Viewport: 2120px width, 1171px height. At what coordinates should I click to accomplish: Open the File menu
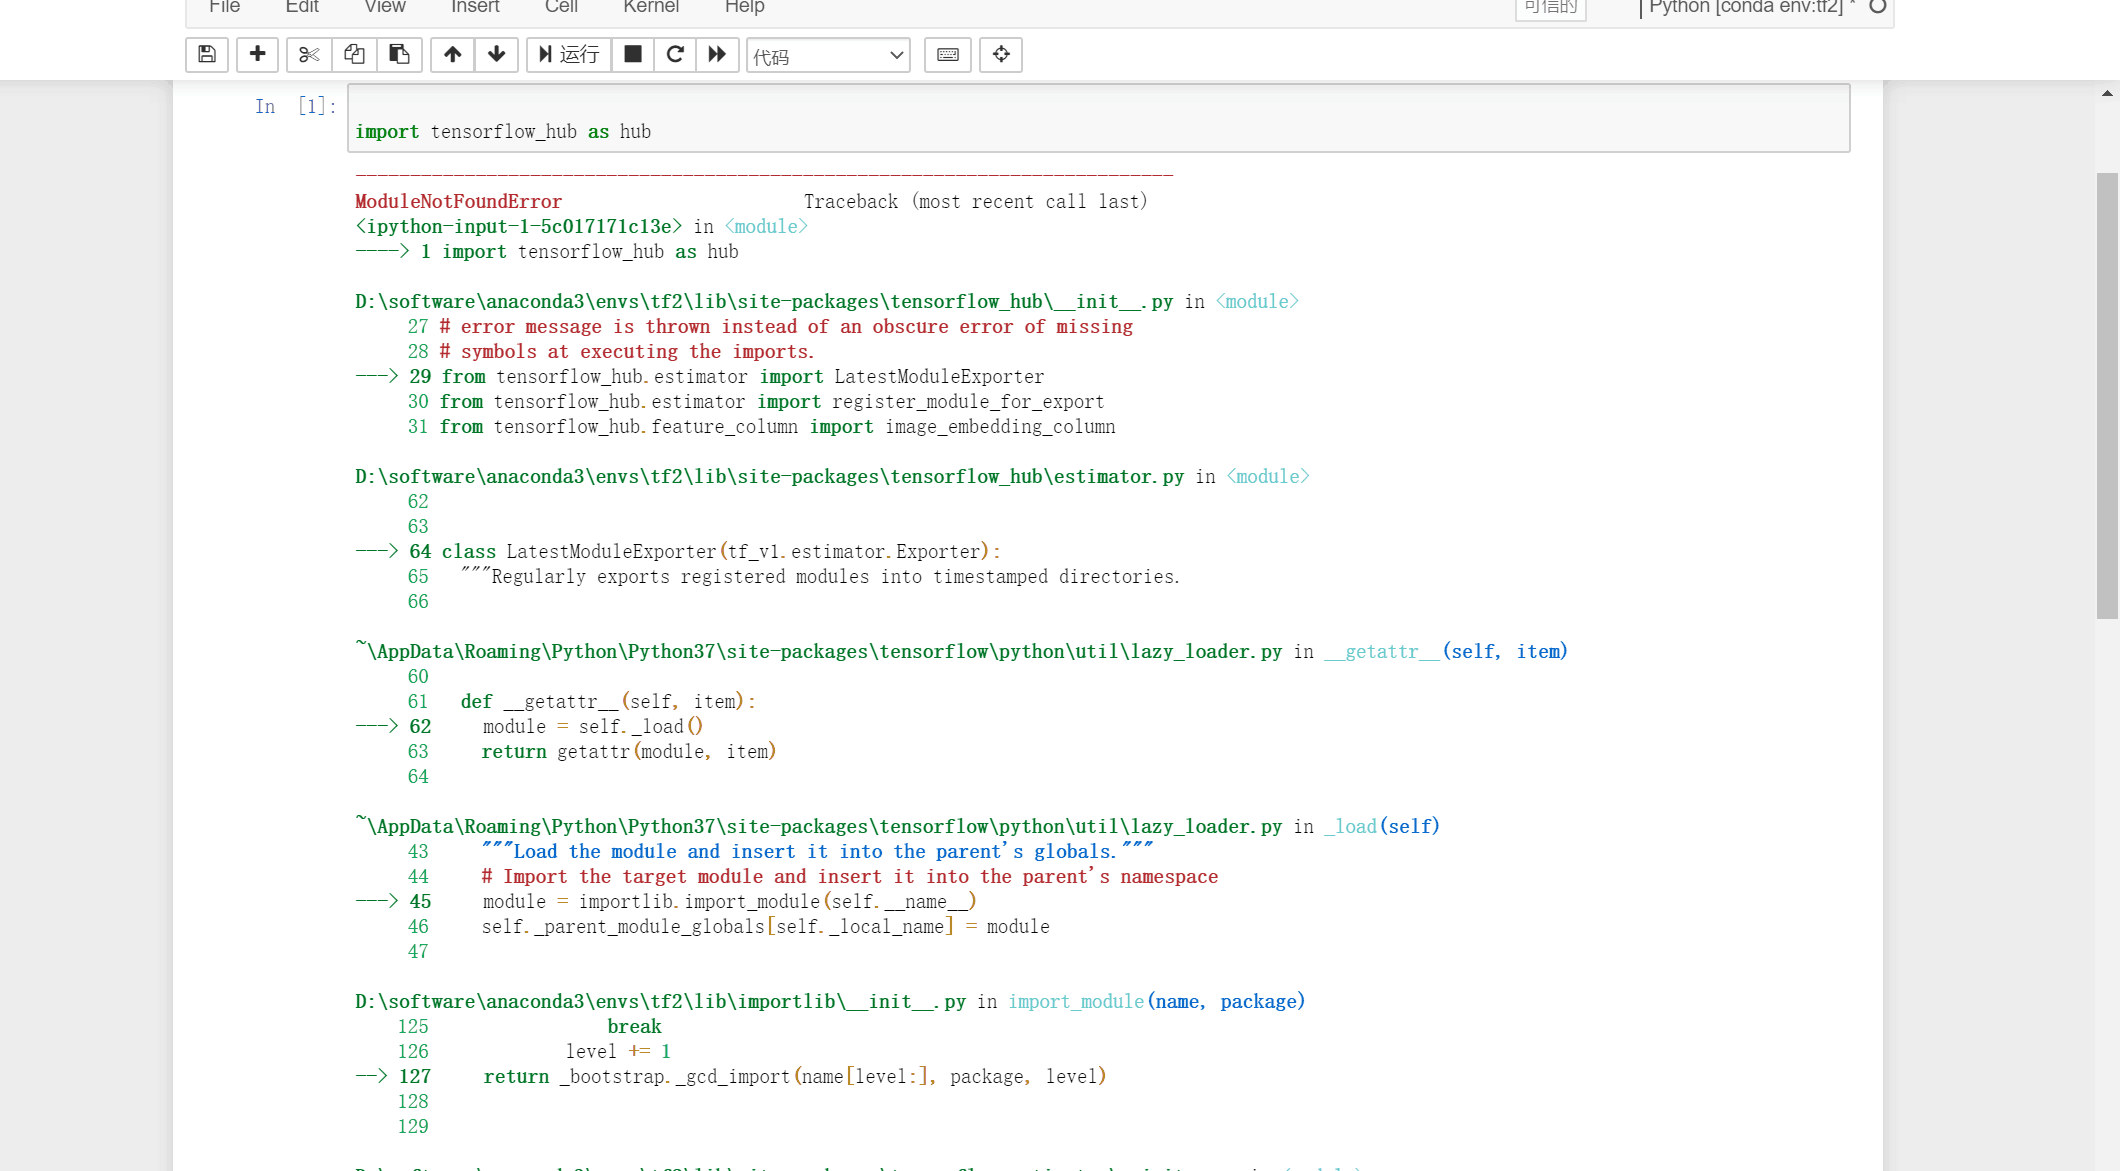click(224, 7)
